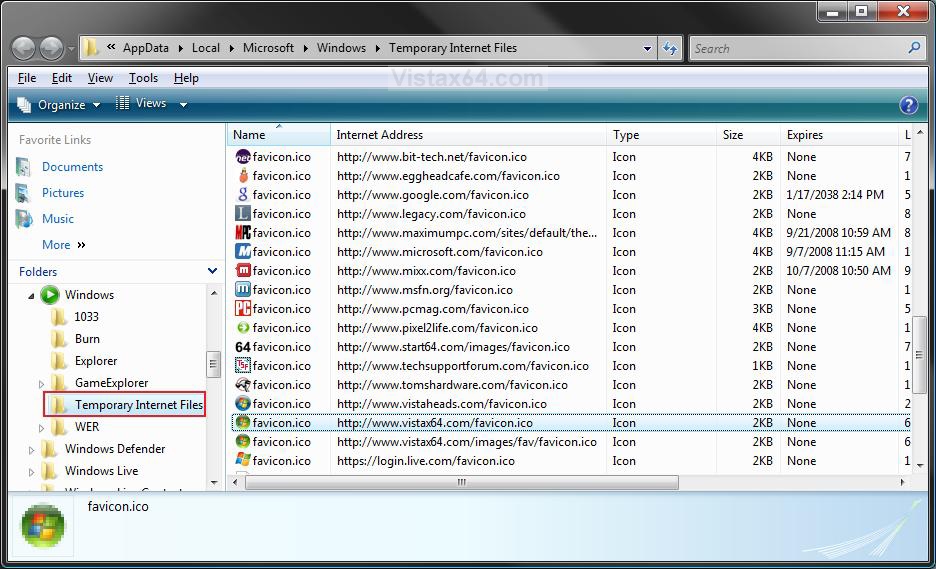Click the google.com favicon icon
Viewport: 936px width, 569px height.
[243, 195]
